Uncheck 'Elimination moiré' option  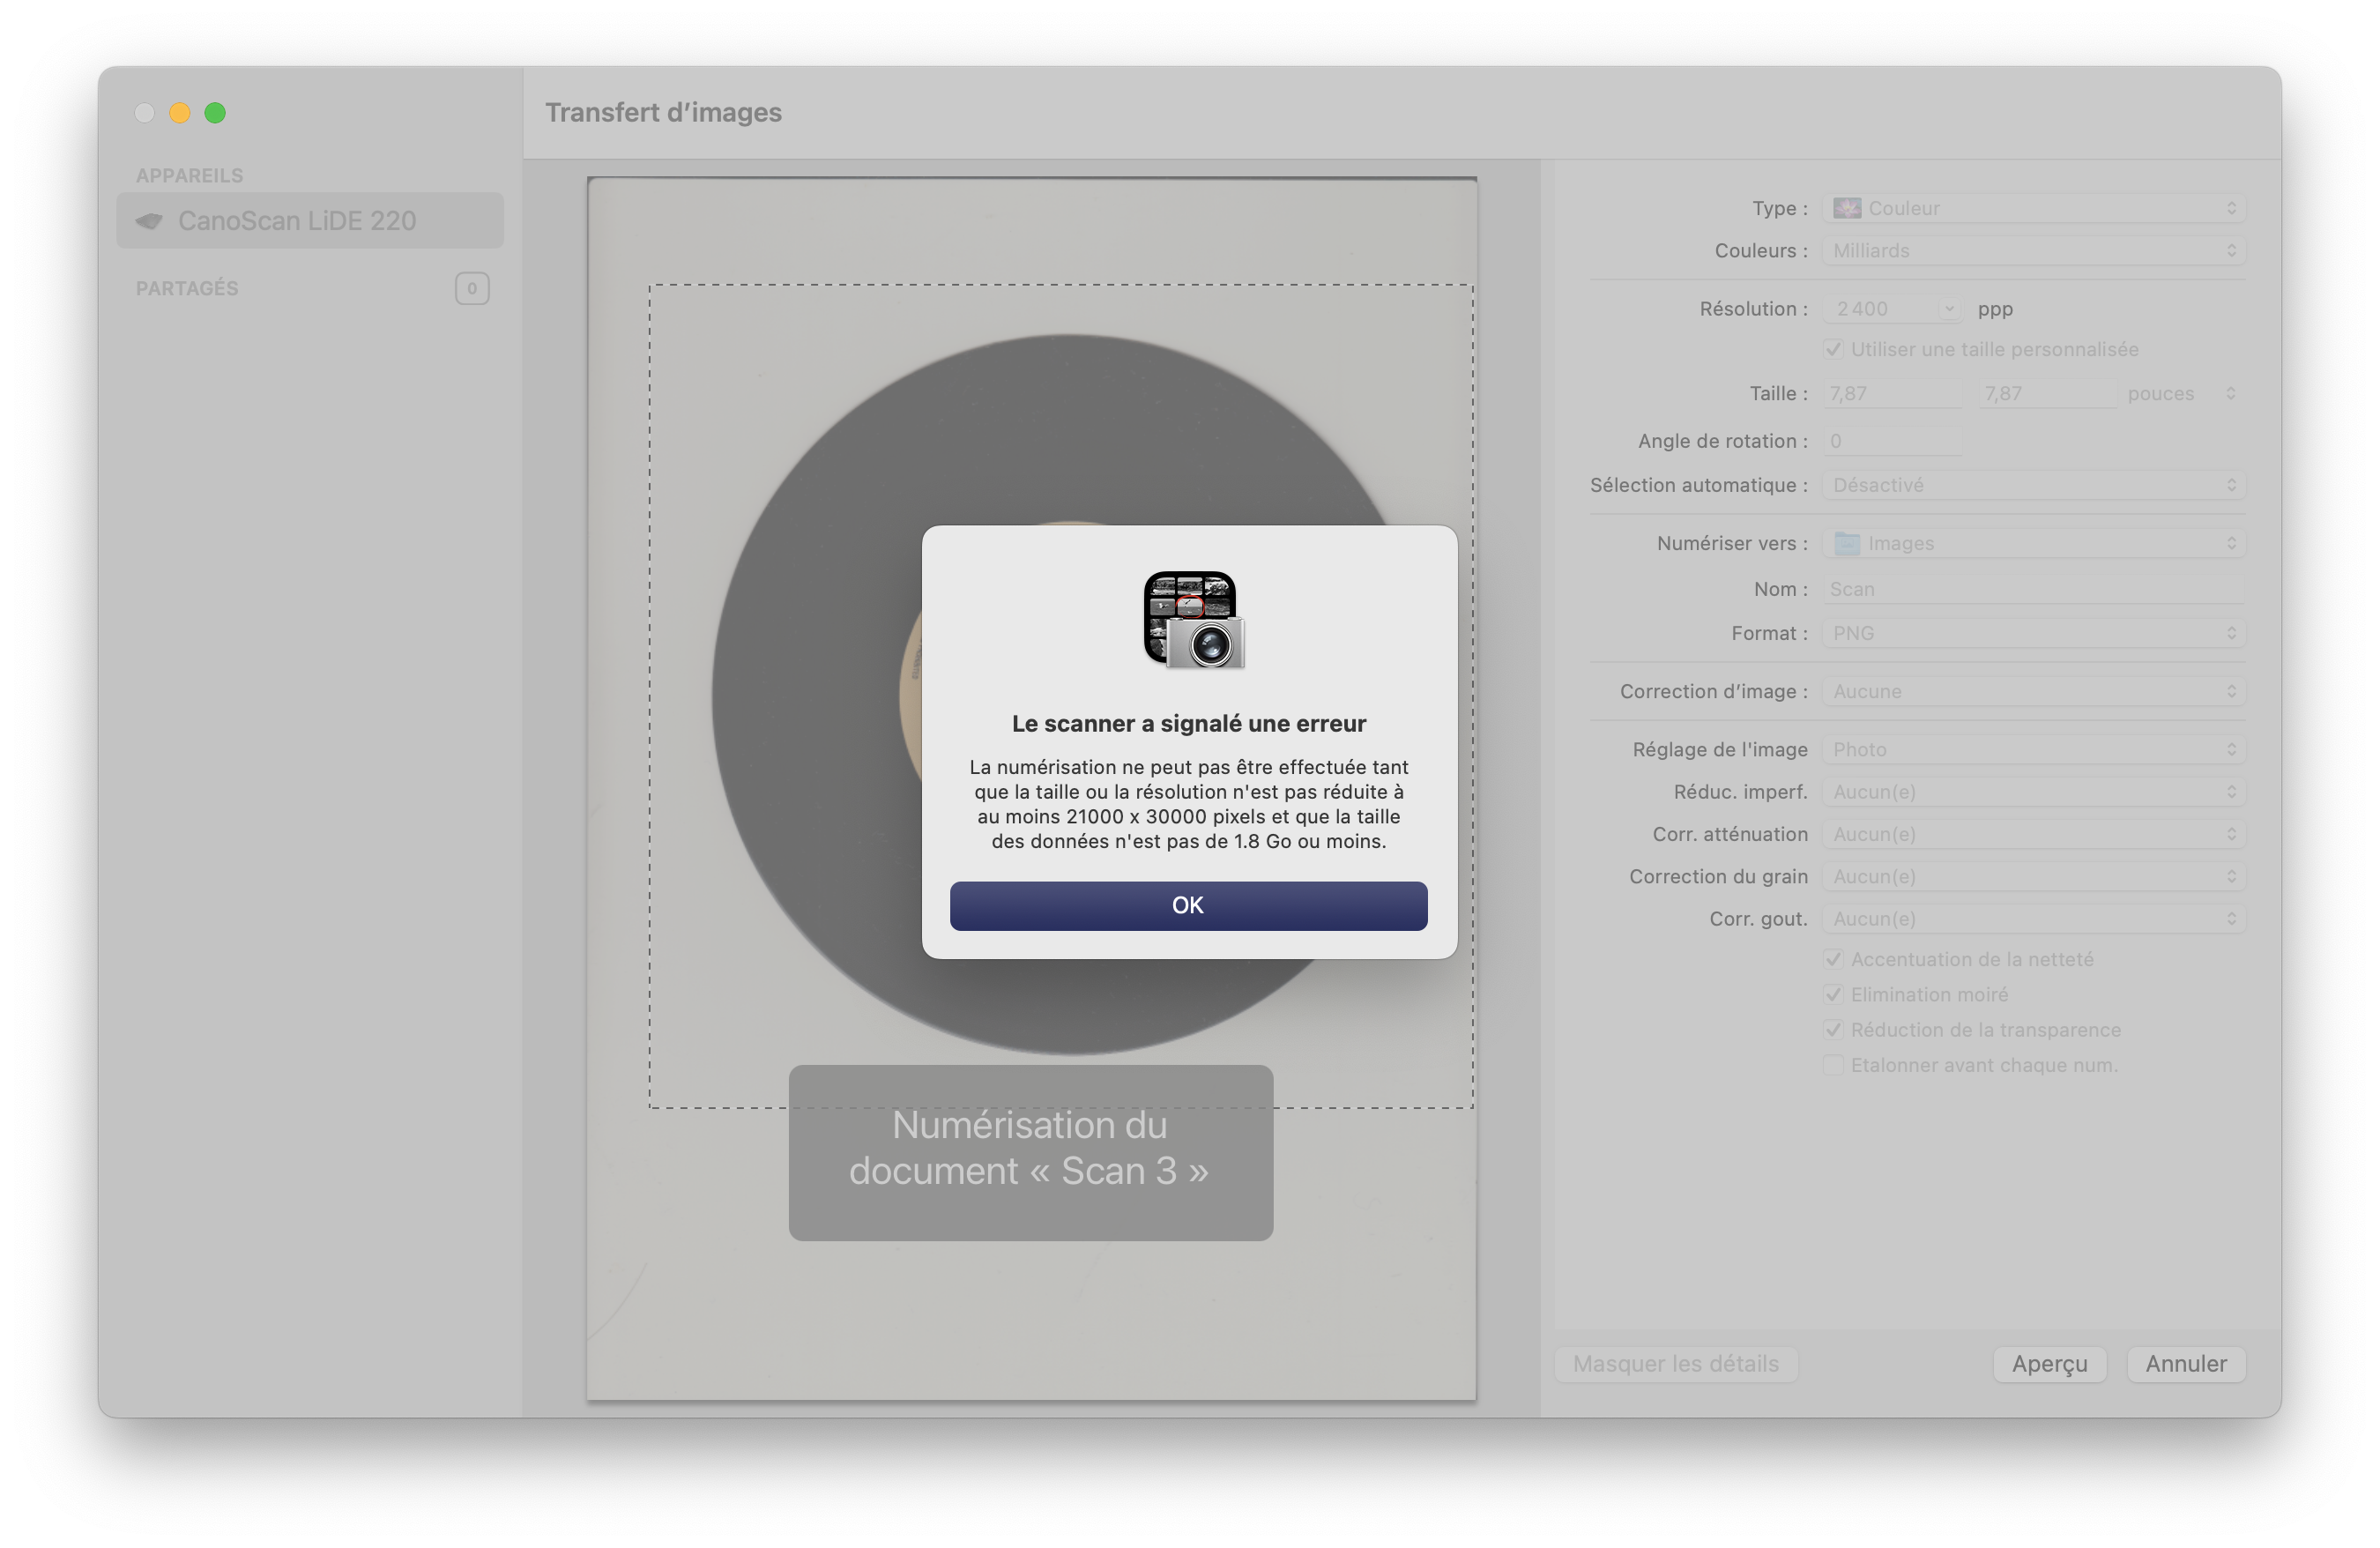(x=1832, y=994)
